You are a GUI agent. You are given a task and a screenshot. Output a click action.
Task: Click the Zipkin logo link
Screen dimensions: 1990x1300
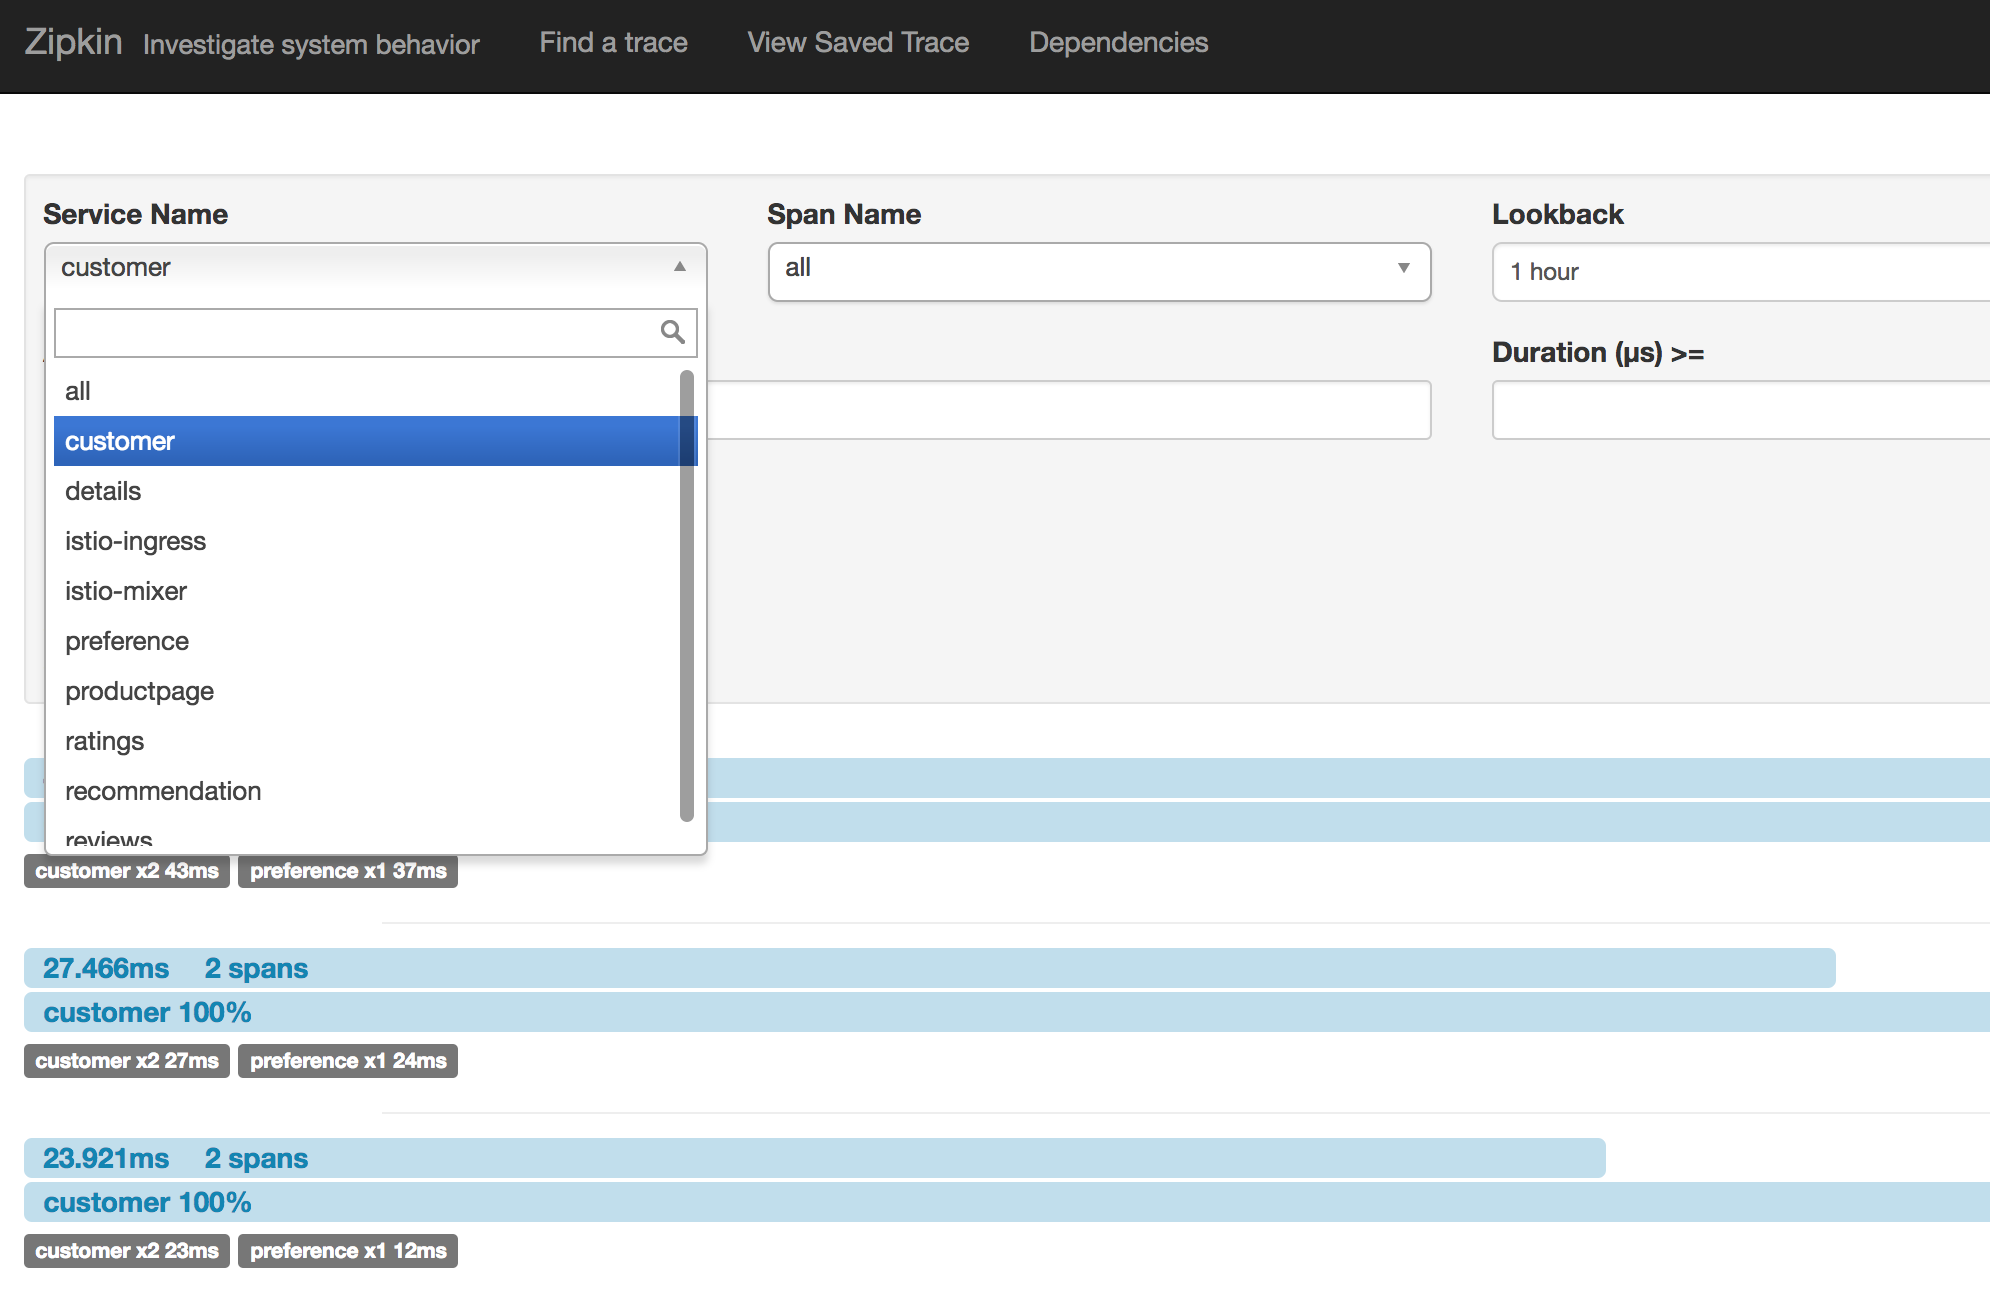tap(73, 42)
